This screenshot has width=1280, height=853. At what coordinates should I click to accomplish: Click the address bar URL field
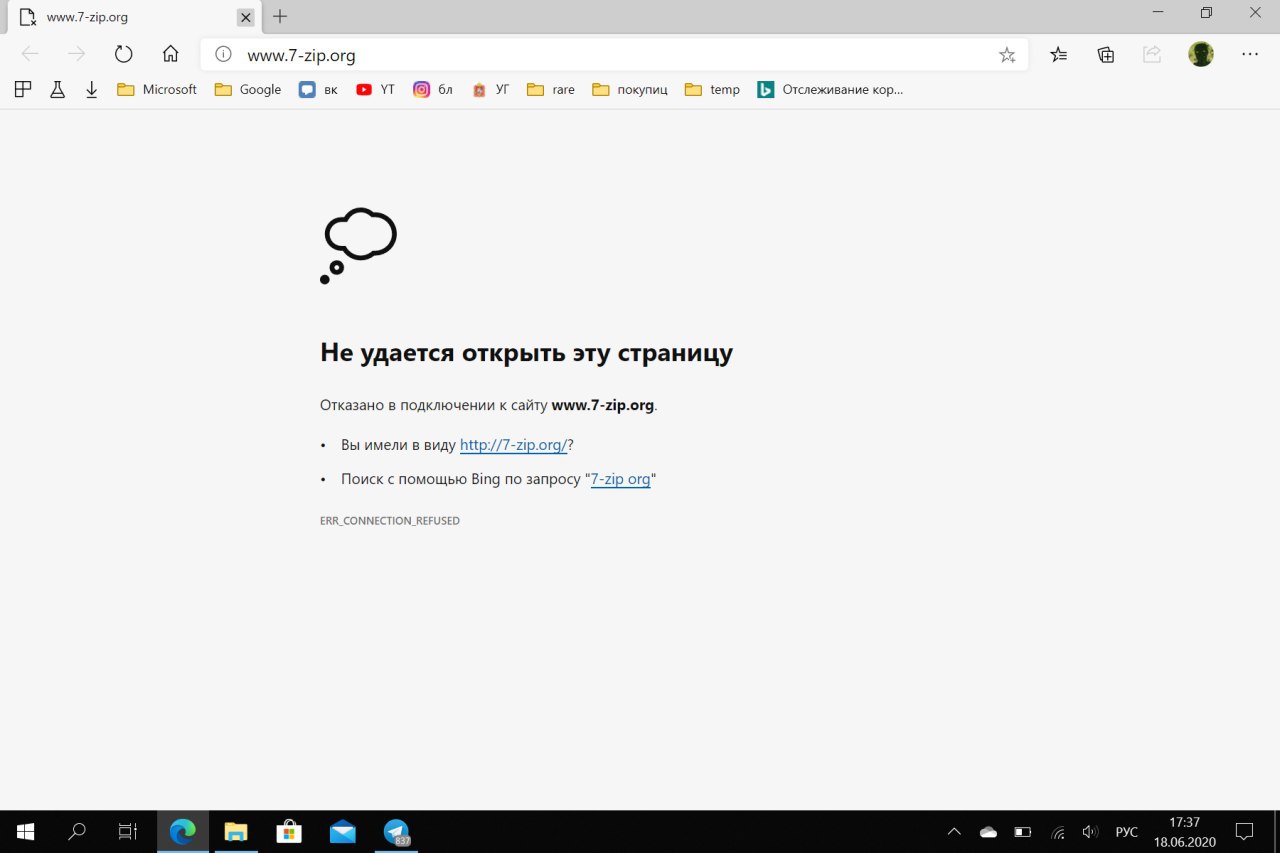click(x=615, y=55)
